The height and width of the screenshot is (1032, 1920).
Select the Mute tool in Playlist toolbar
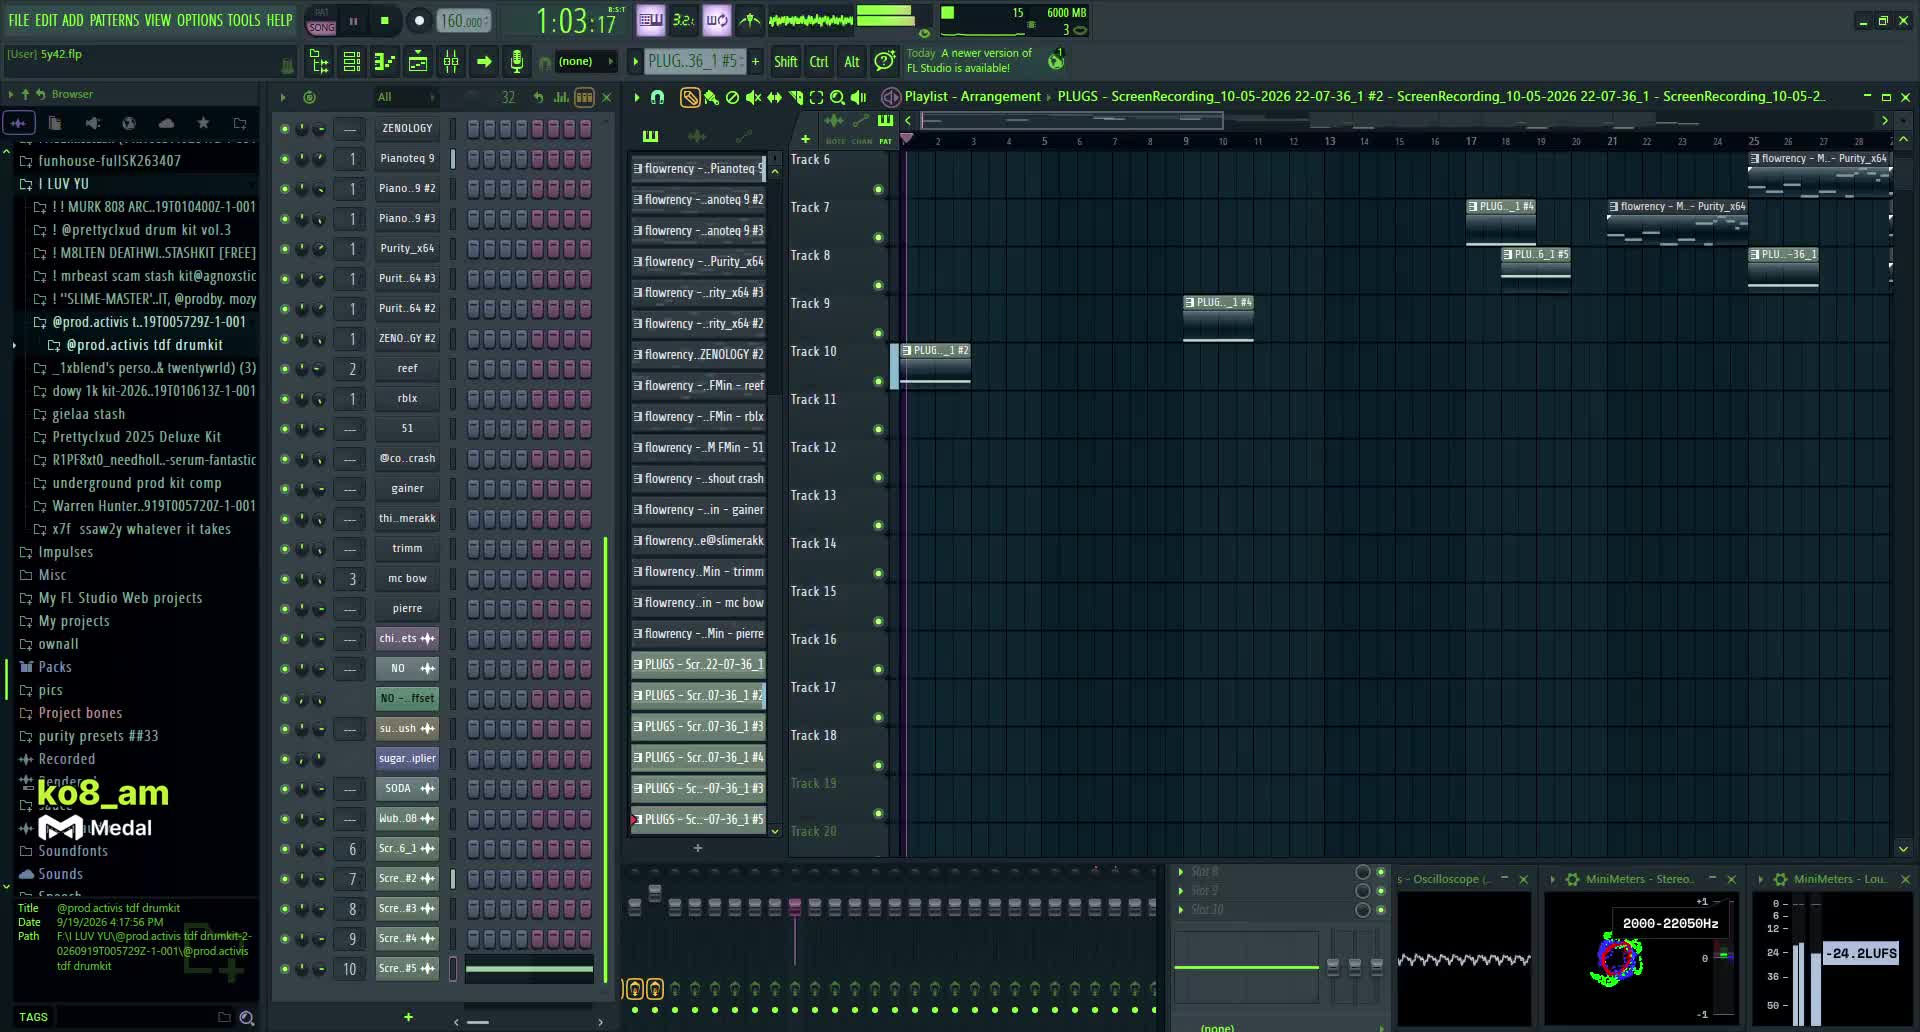tap(753, 97)
